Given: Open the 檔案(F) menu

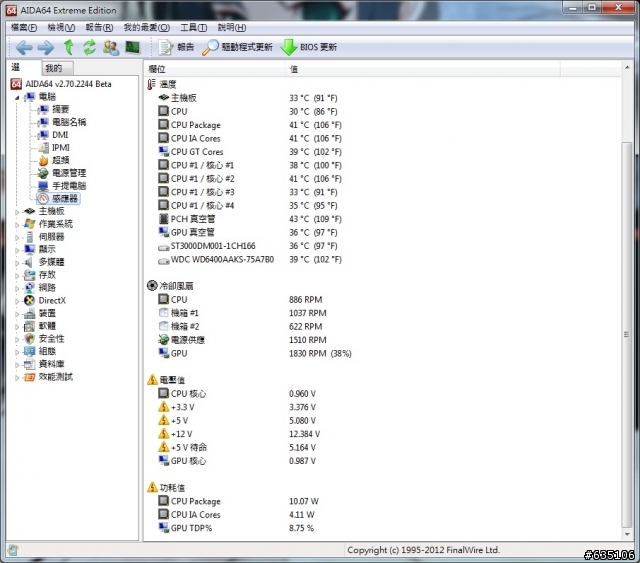Looking at the screenshot, I should point(24,27).
